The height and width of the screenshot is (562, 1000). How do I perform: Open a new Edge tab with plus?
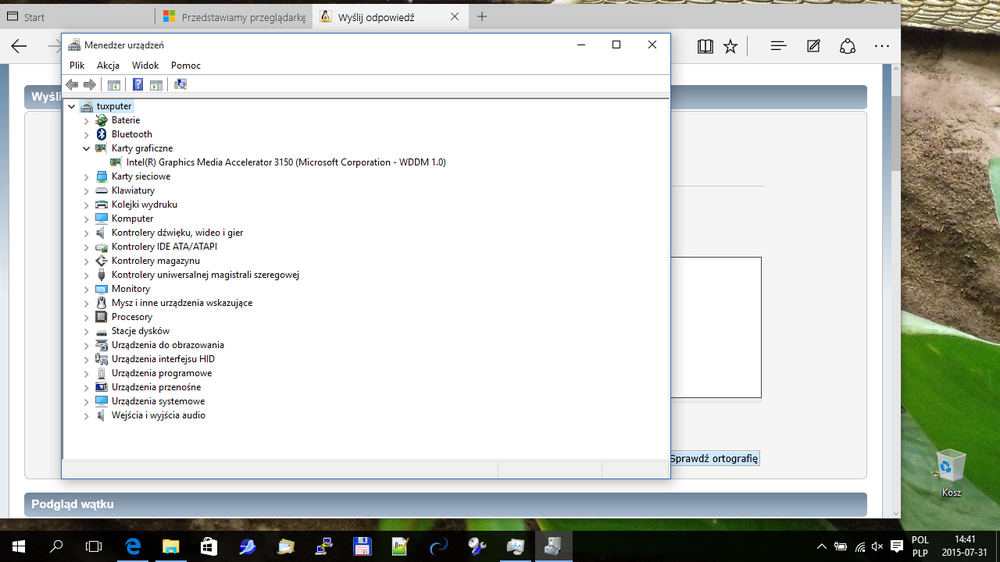point(482,17)
